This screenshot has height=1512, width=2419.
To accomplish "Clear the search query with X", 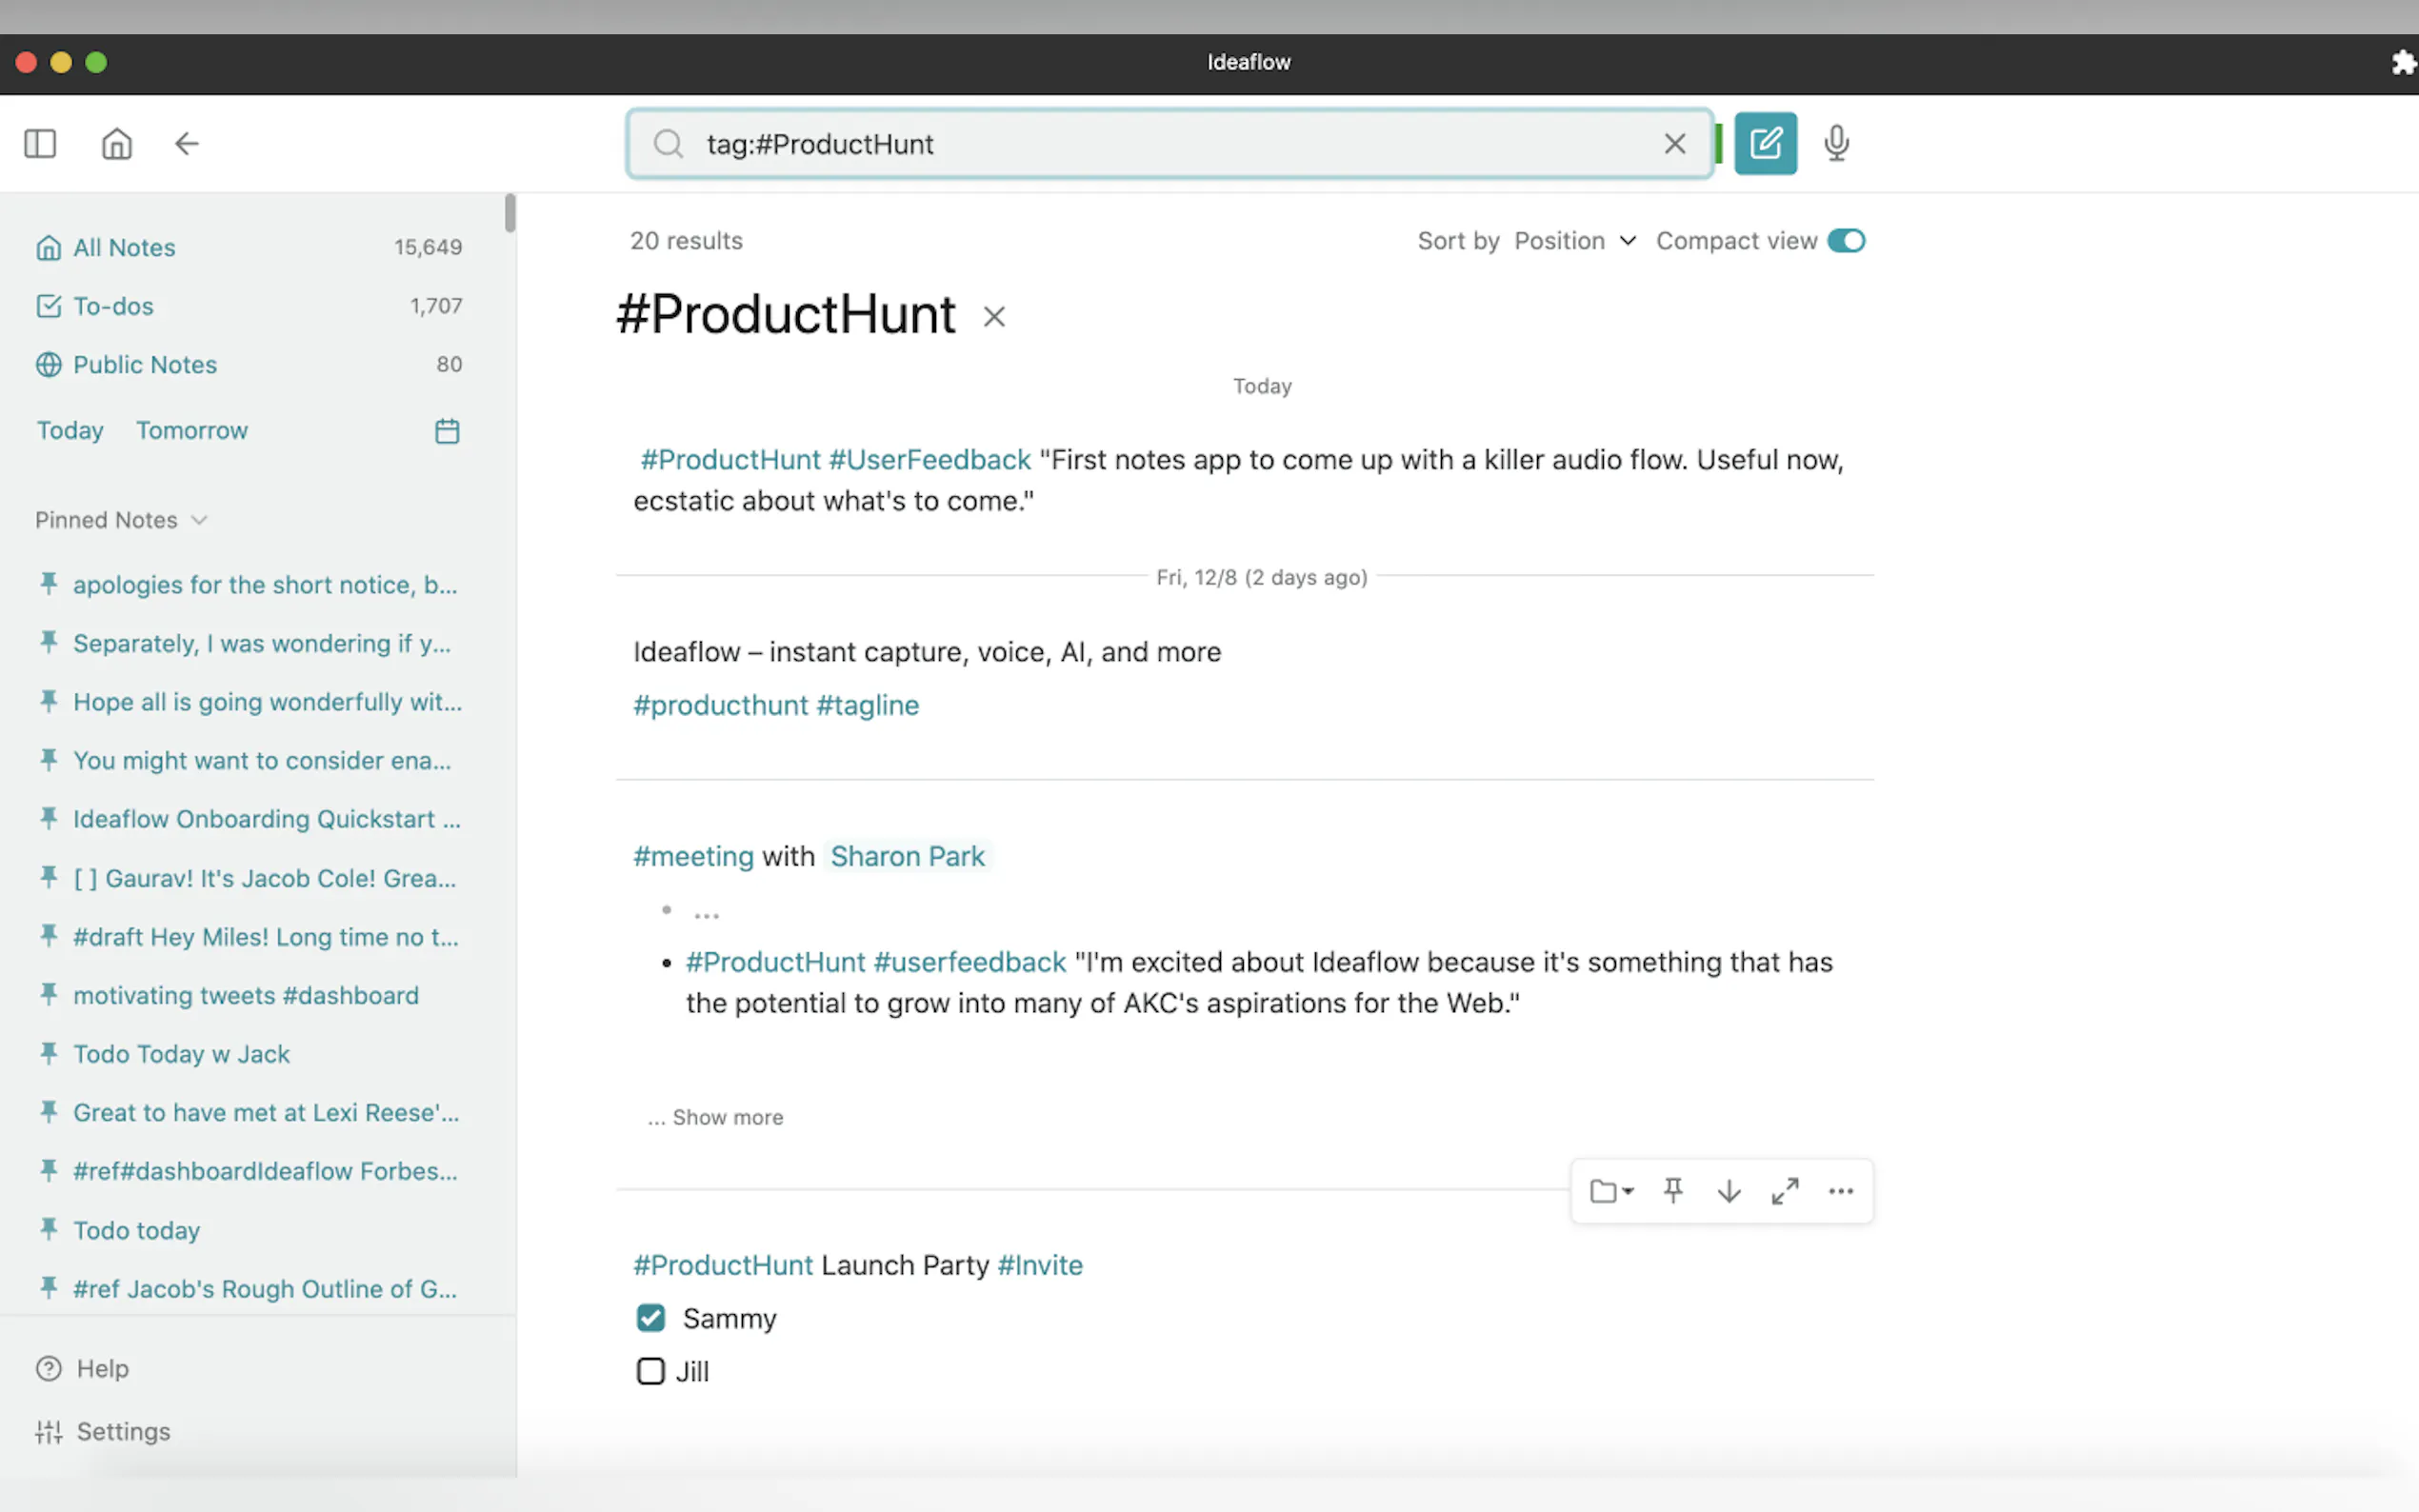I will click(x=1675, y=144).
